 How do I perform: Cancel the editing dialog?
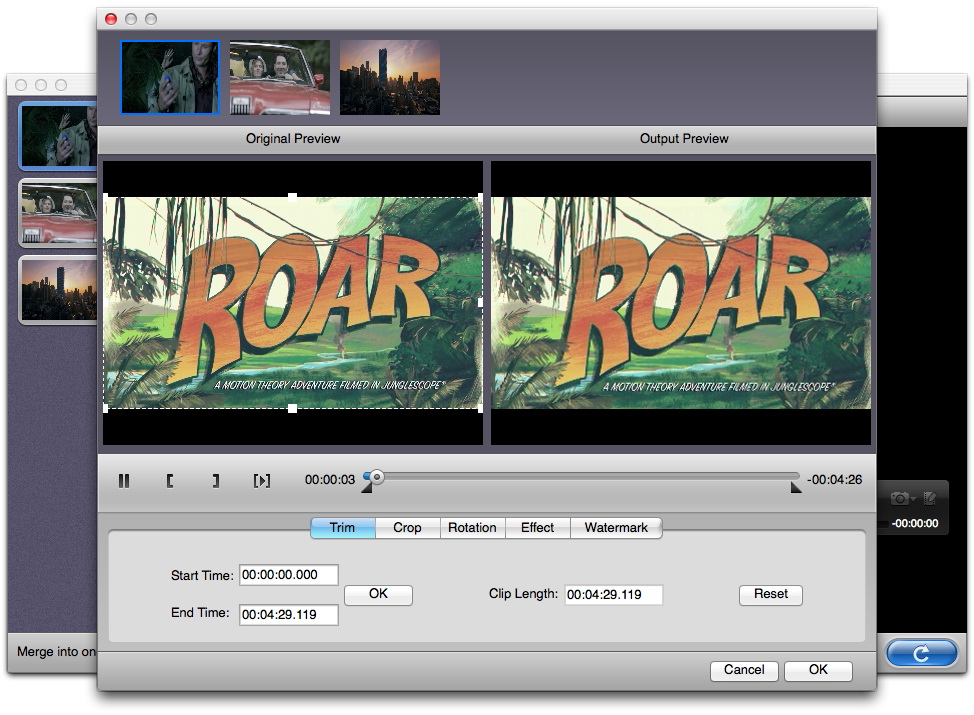(744, 670)
